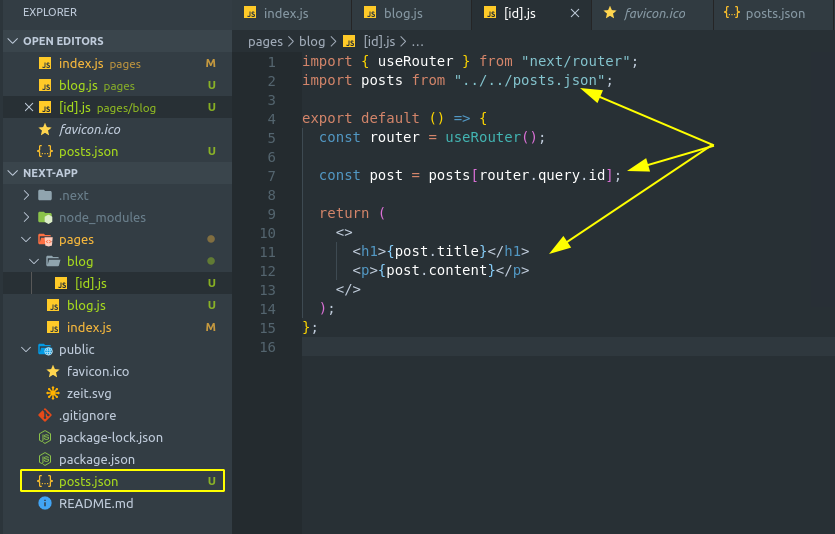This screenshot has width=835, height=534.
Task: Open blog.js pages in Open Editors
Action: pyautogui.click(x=117, y=85)
